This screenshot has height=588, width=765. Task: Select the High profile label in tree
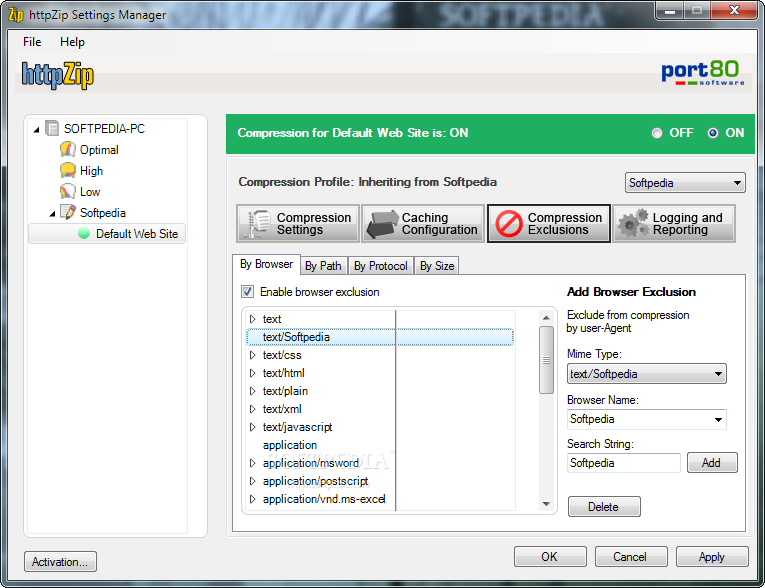[x=91, y=171]
